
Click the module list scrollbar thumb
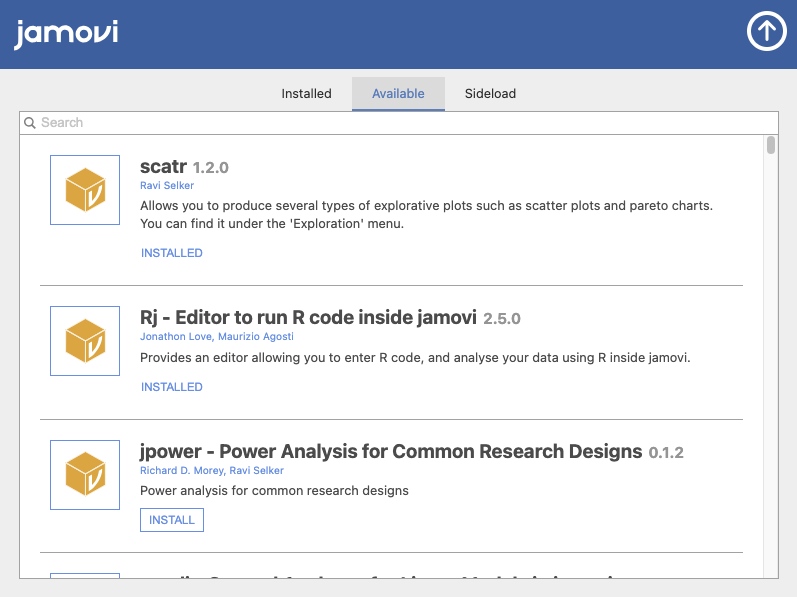click(771, 146)
